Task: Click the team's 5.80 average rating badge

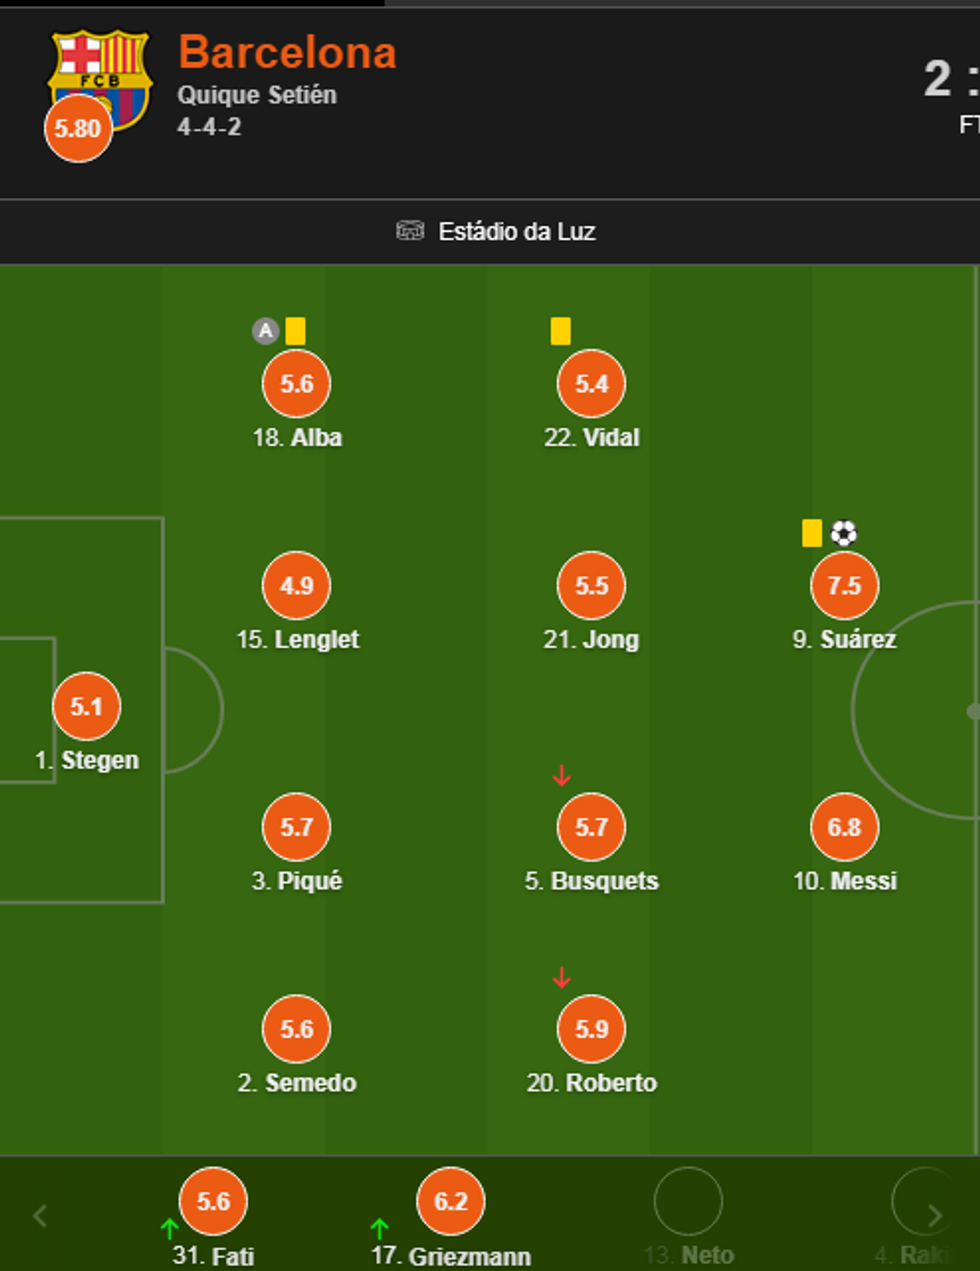Action: [78, 129]
